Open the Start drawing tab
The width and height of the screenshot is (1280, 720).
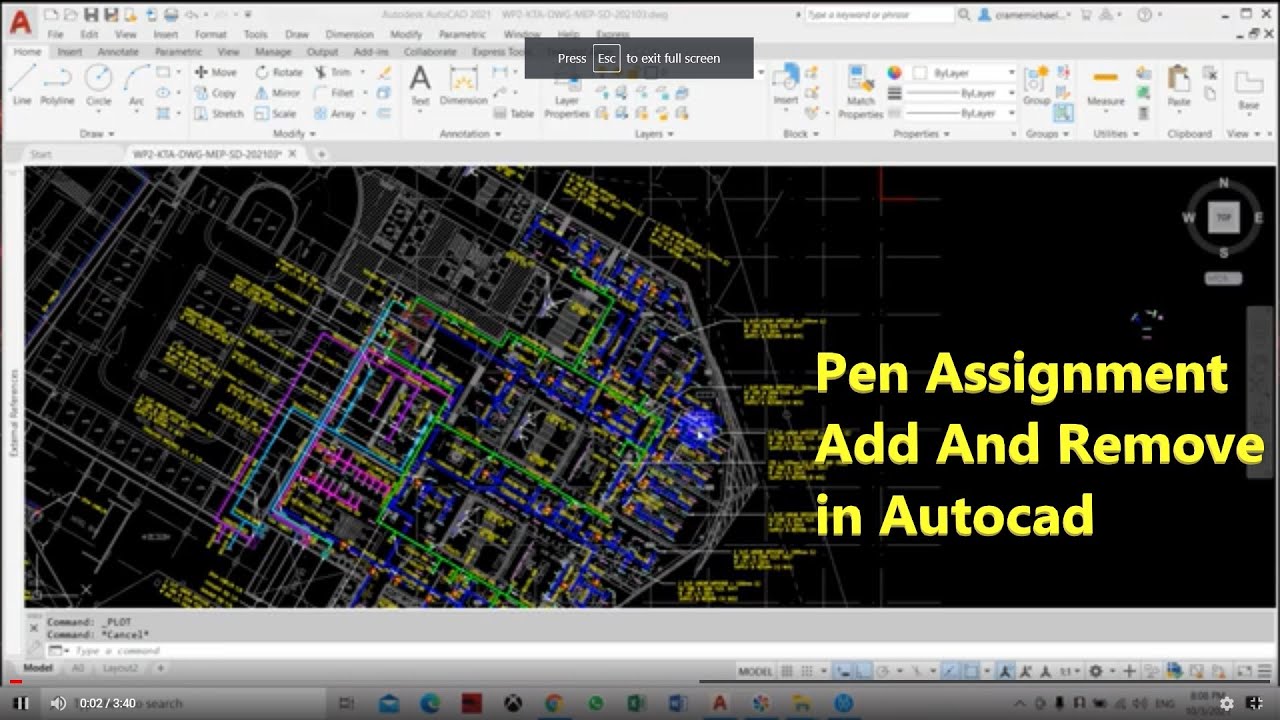[x=41, y=154]
